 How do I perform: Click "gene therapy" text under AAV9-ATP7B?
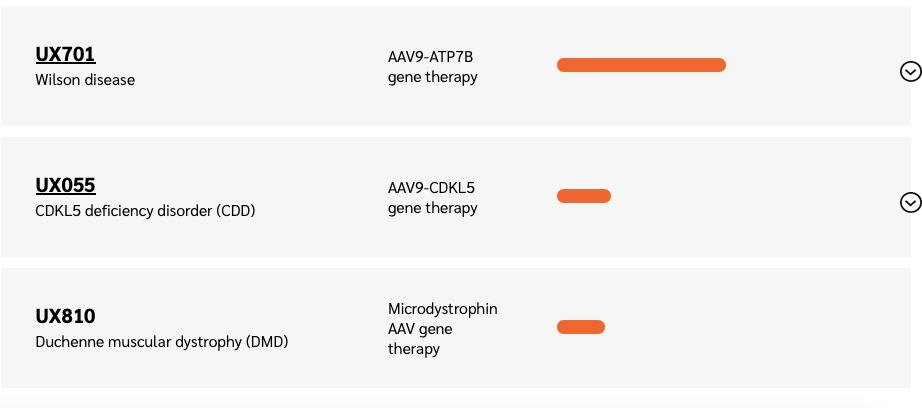coord(433,77)
